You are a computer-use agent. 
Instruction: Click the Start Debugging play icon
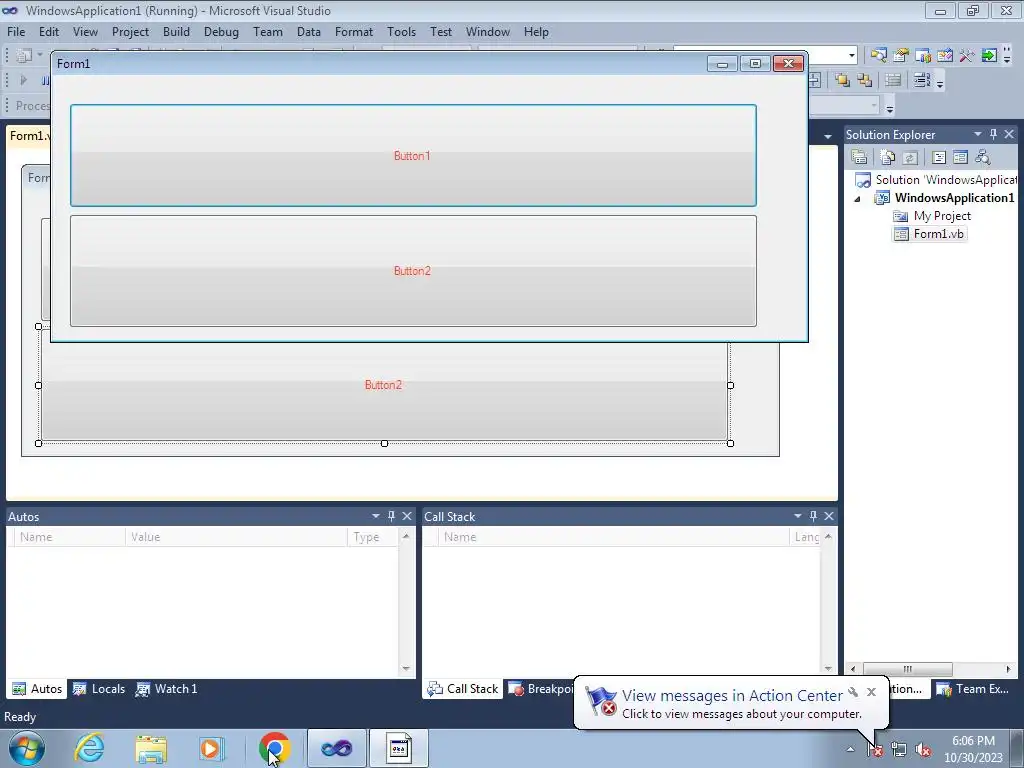[x=24, y=80]
